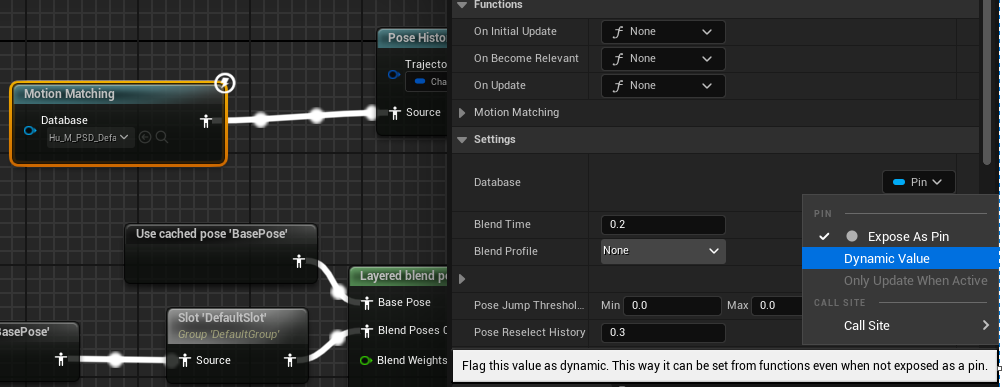The image size is (1005, 387).
Task: Toggle Expose As Pin option
Action: [x=901, y=236]
